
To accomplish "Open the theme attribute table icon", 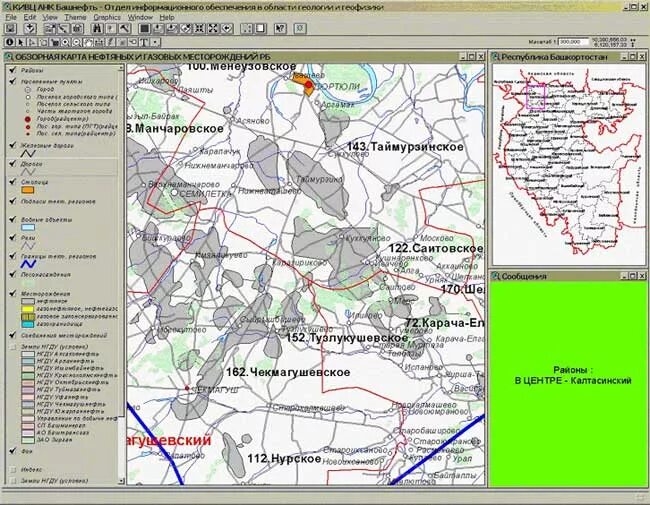I will tap(78, 28).
